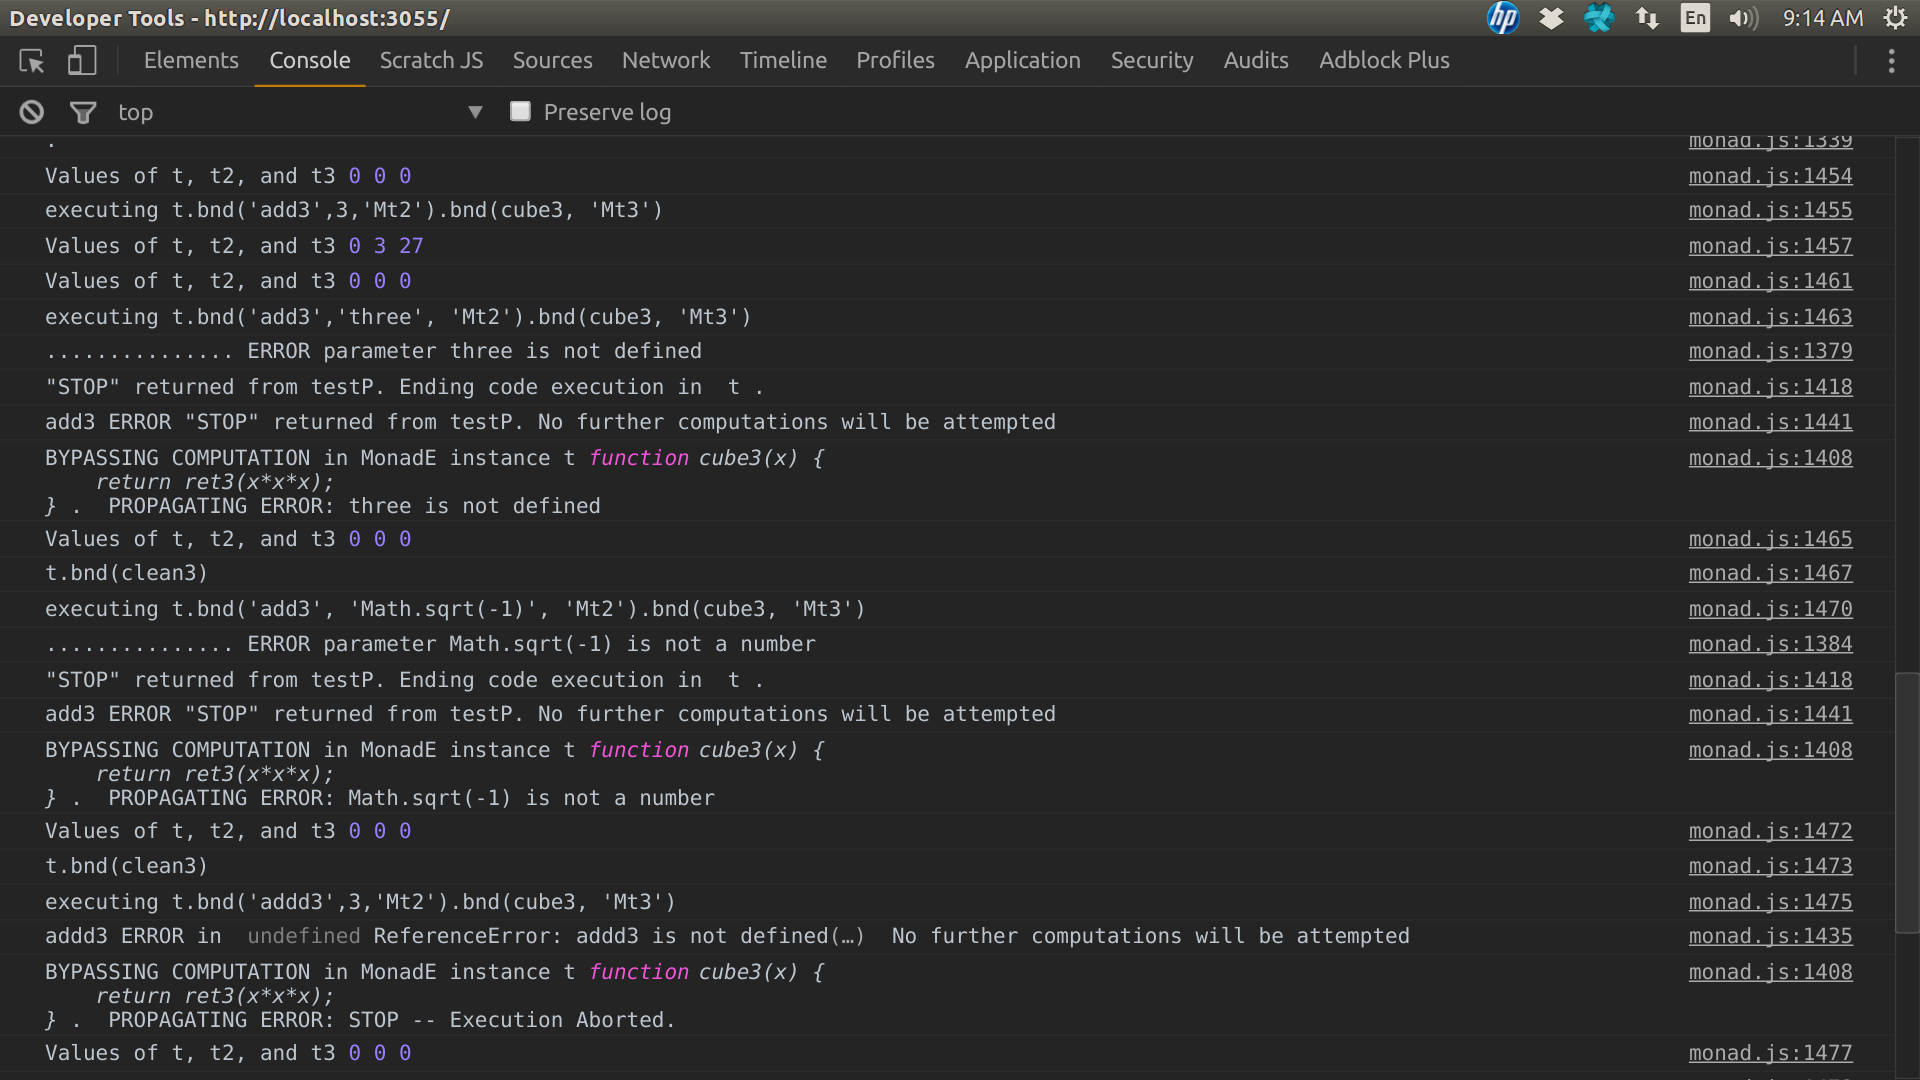Viewport: 1920px width, 1080px height.
Task: Enable the Preserve log checkbox
Action: coord(520,112)
